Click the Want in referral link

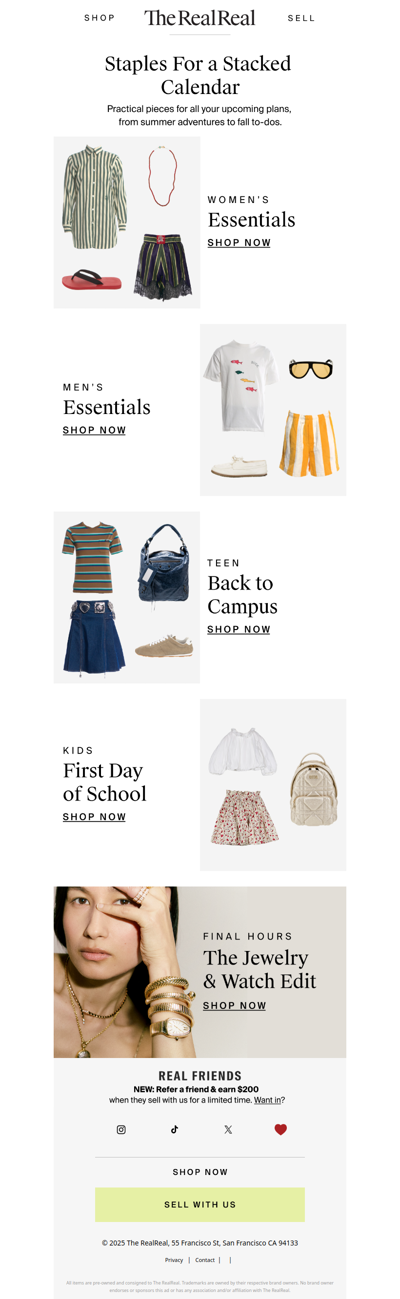pyautogui.click(x=267, y=1100)
